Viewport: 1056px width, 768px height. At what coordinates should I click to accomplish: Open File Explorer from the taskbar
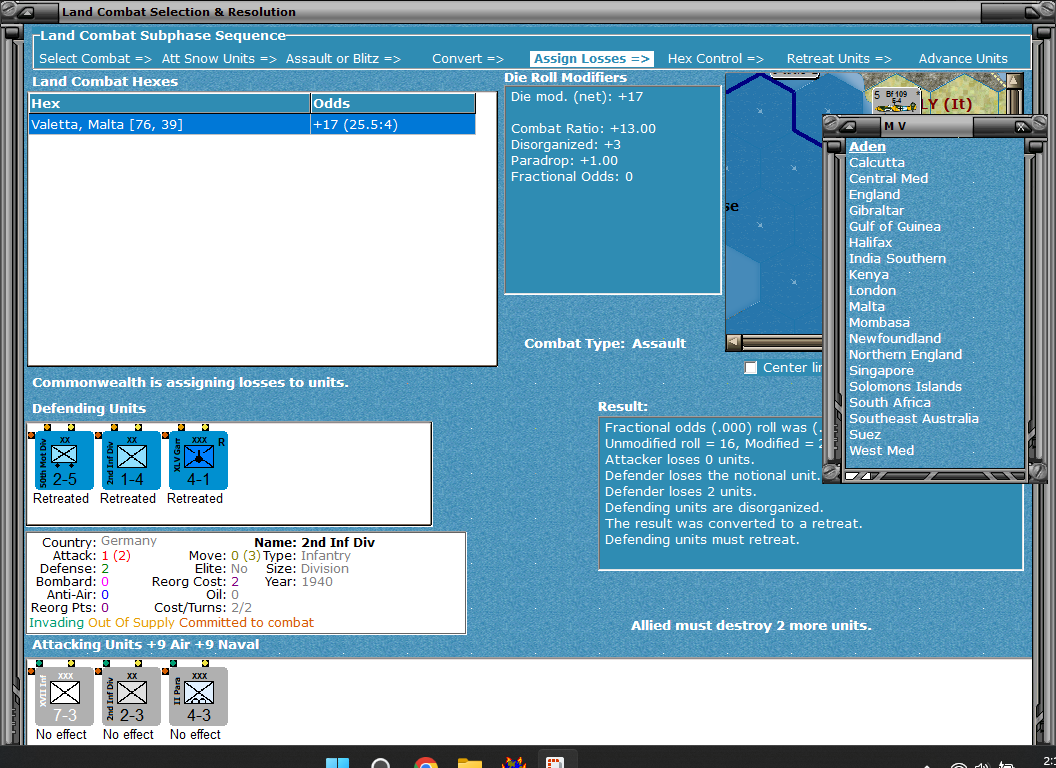click(469, 763)
